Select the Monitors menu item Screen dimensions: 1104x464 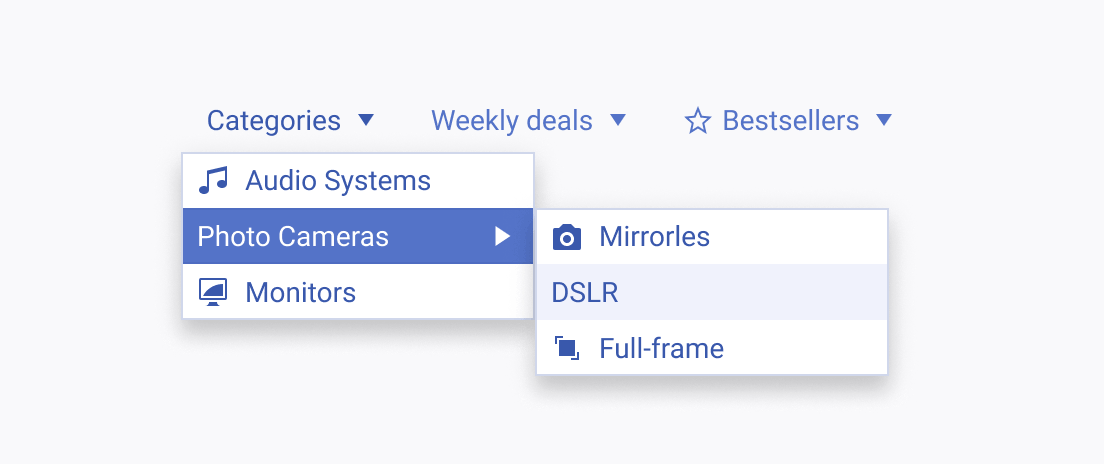(x=358, y=291)
